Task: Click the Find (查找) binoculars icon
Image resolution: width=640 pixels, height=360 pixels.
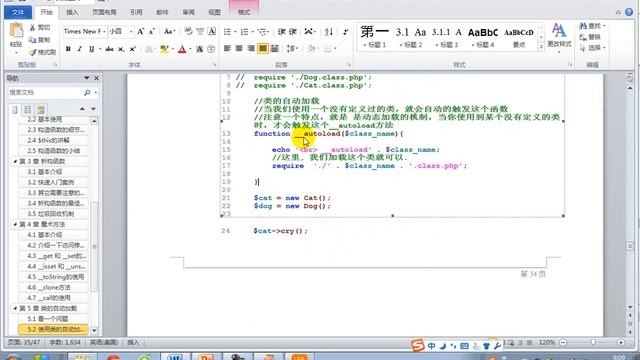Action: coord(583,26)
